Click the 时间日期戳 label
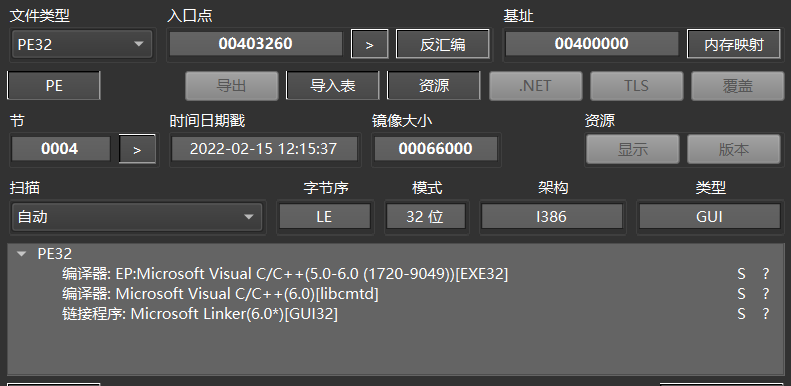 [x=207, y=121]
